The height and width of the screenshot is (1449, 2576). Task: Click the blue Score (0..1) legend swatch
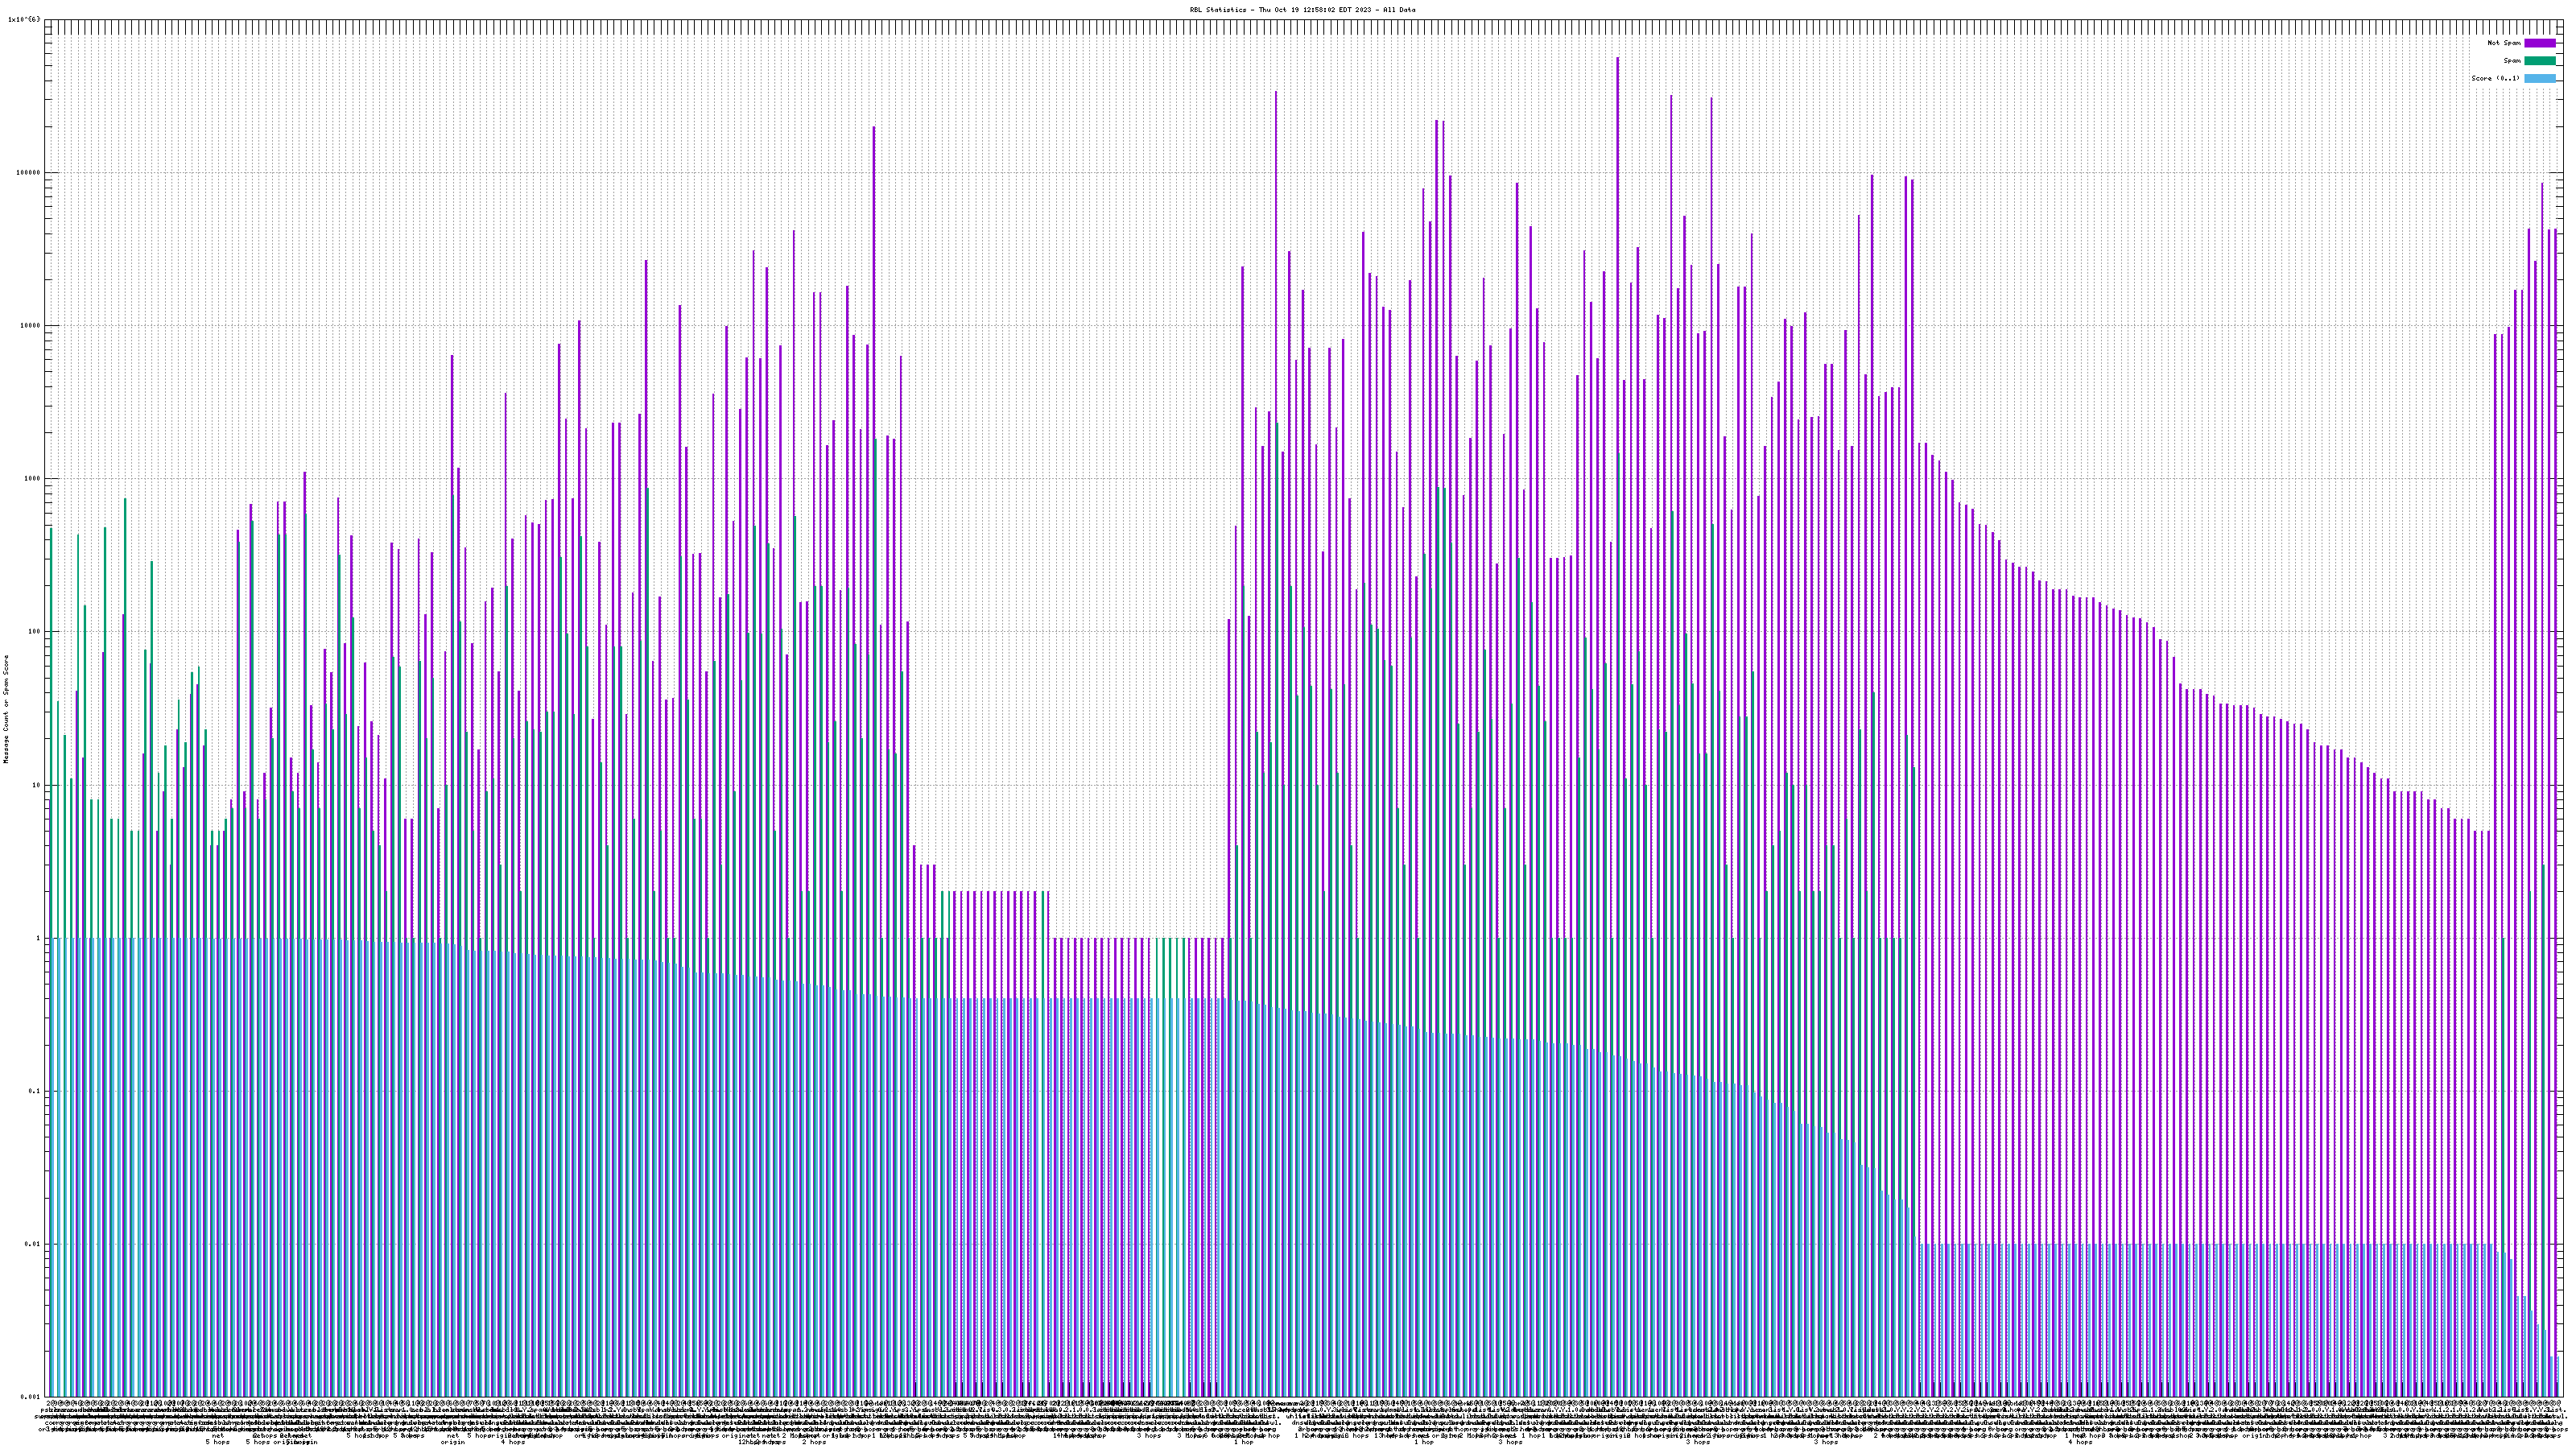(2540, 78)
